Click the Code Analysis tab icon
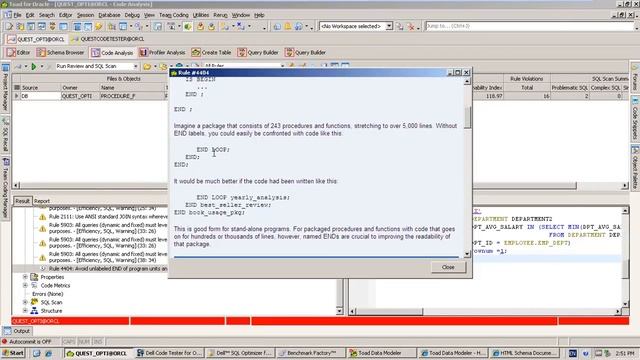The height and width of the screenshot is (360, 640). coord(95,53)
